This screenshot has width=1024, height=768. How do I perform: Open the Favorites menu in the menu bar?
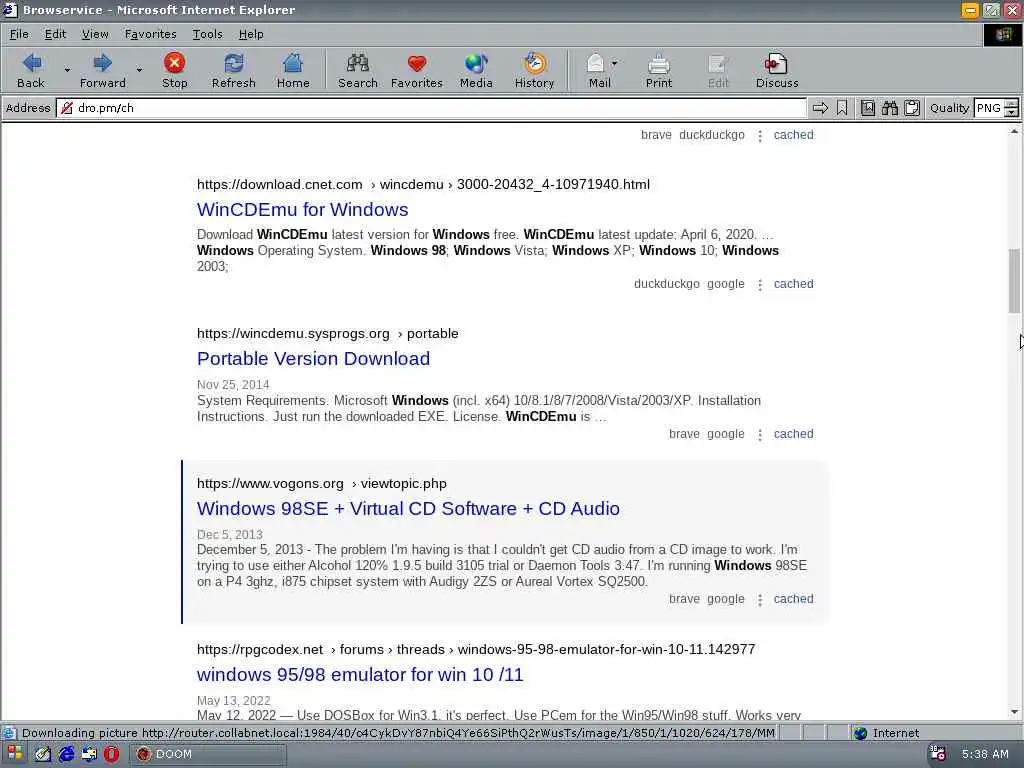pos(151,34)
